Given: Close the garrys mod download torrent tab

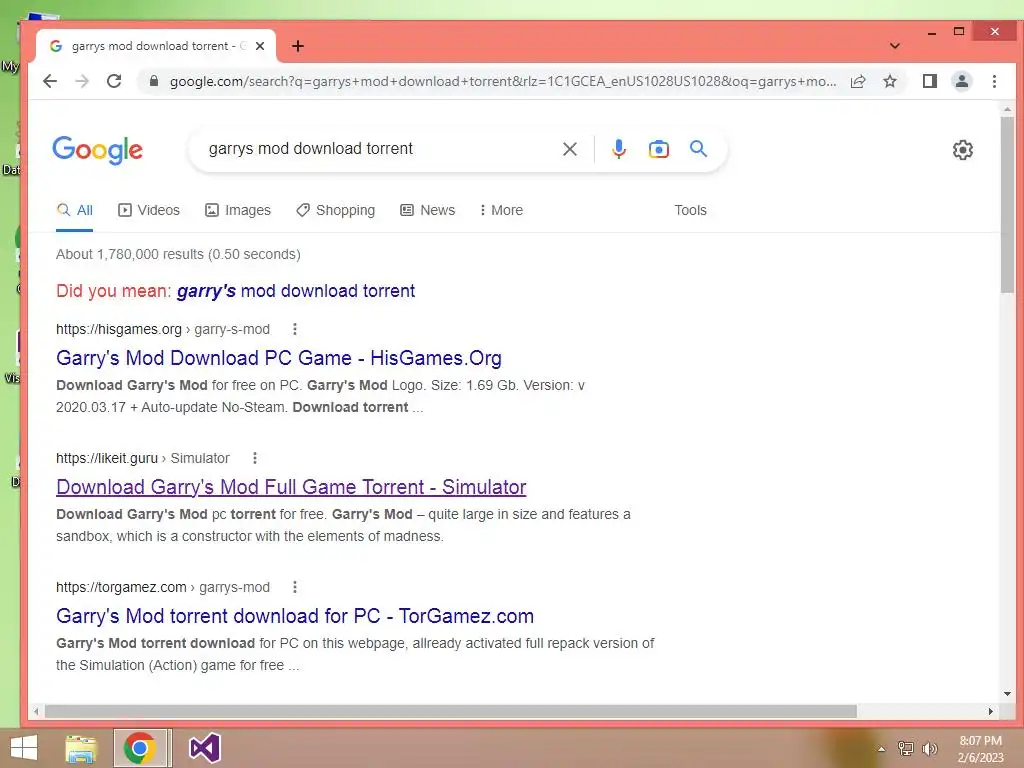Looking at the screenshot, I should 260,46.
